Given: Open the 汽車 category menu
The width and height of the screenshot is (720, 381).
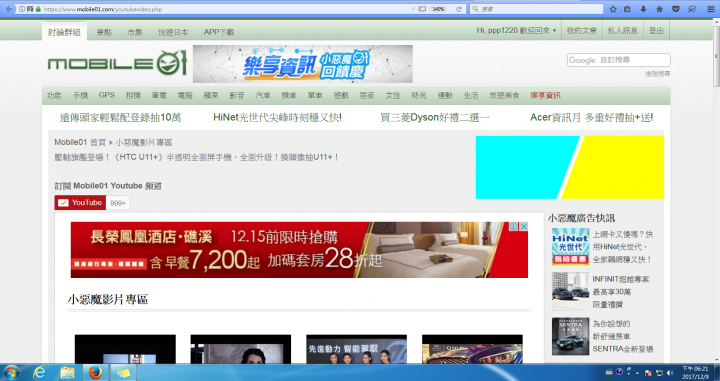Looking at the screenshot, I should [x=263, y=95].
